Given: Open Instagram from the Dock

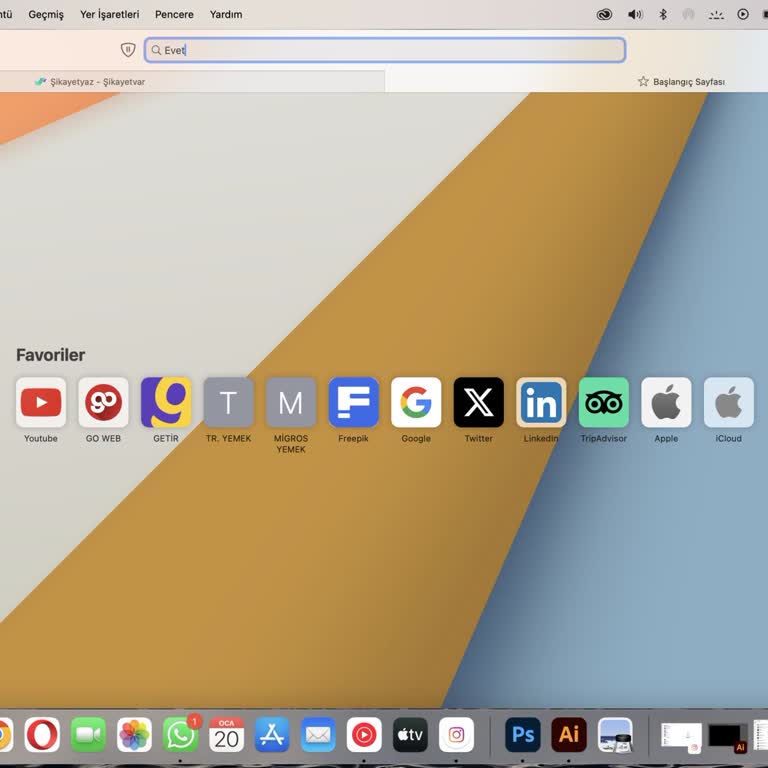Looking at the screenshot, I should tap(456, 734).
